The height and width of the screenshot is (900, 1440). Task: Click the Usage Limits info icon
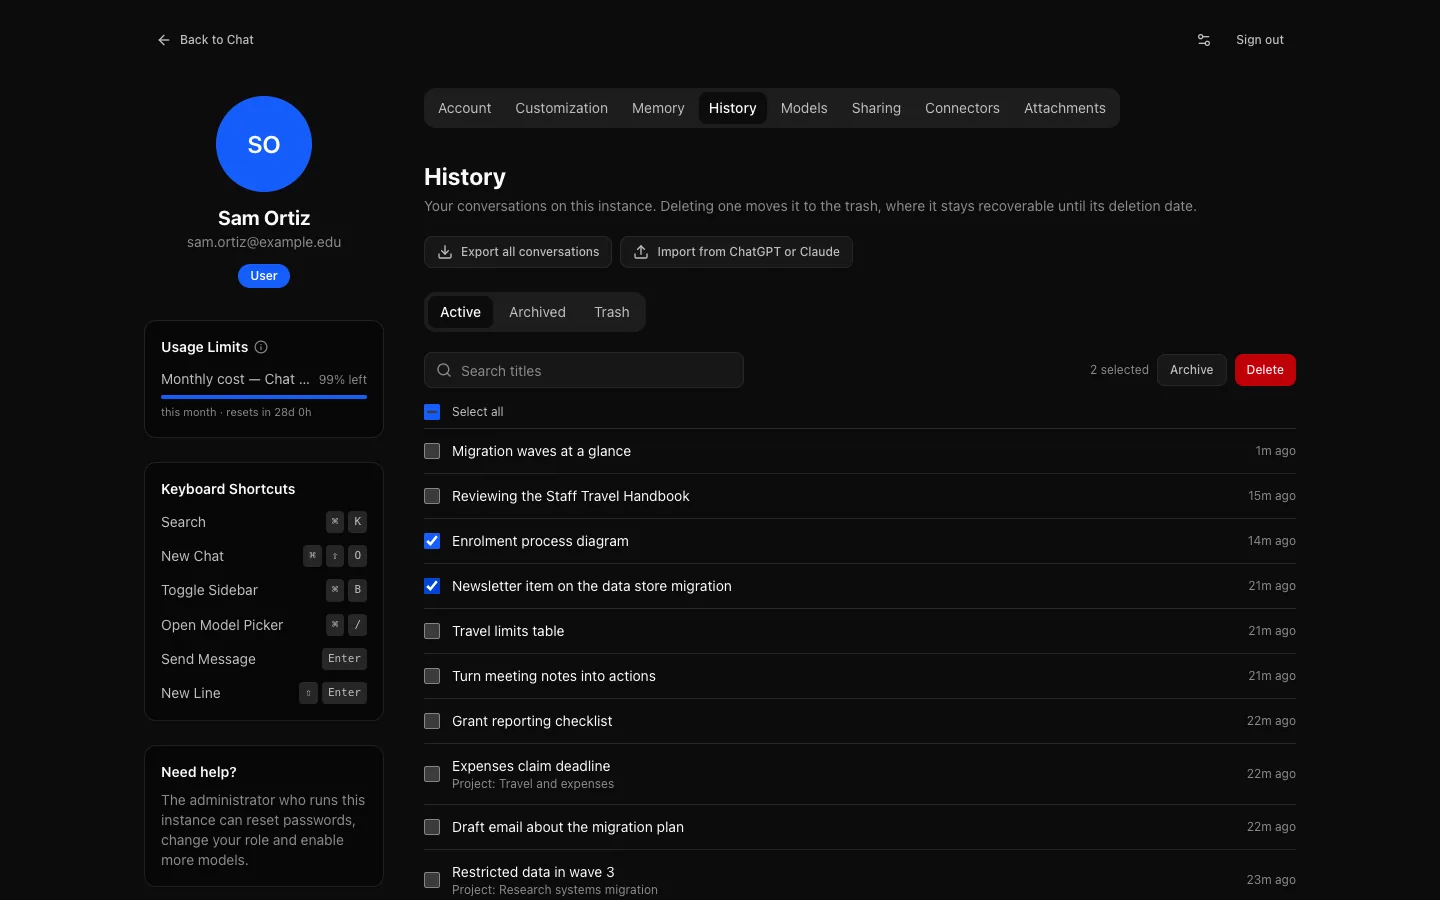pyautogui.click(x=261, y=347)
